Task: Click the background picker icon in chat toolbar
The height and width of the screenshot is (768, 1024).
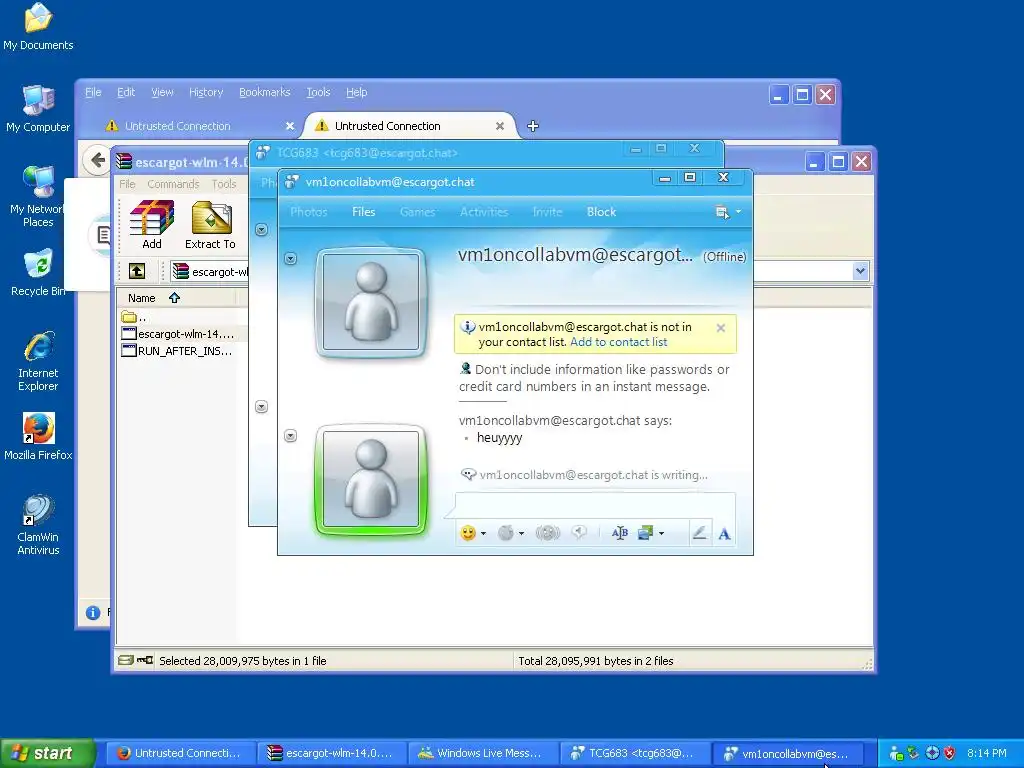Action: tap(645, 533)
